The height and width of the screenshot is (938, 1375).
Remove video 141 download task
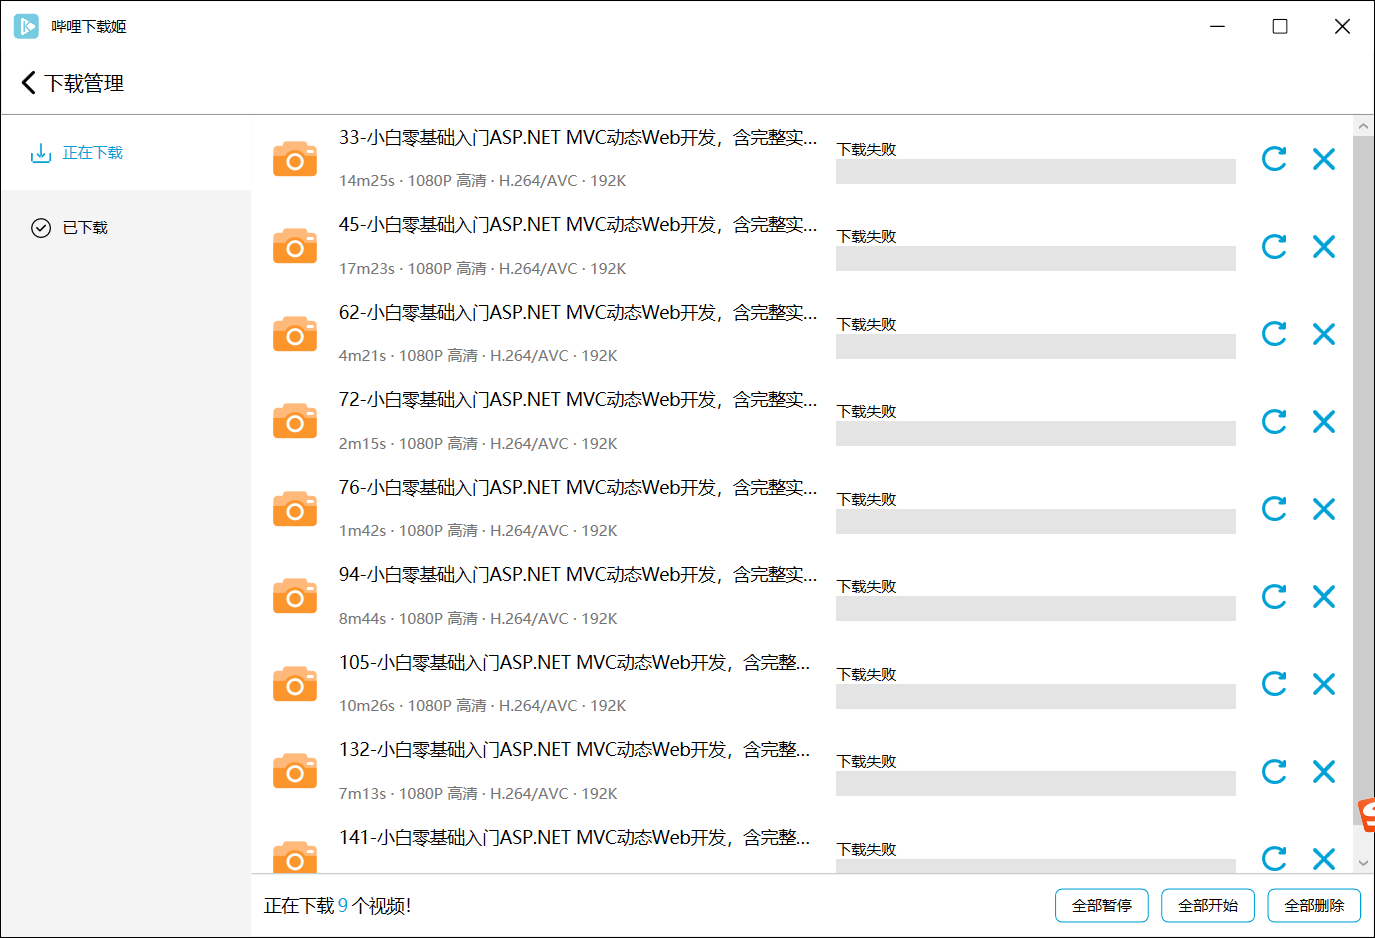[x=1324, y=858]
